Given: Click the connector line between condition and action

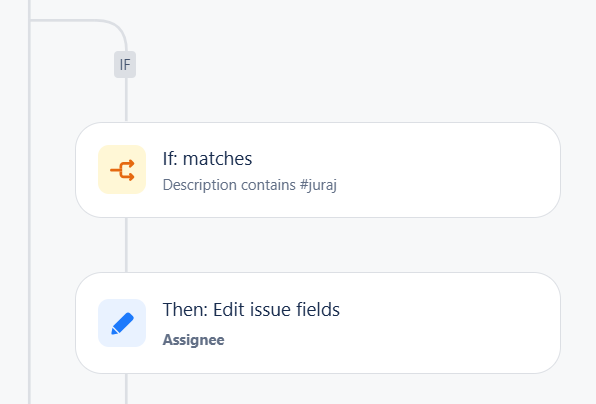Looking at the screenshot, I should click(126, 245).
